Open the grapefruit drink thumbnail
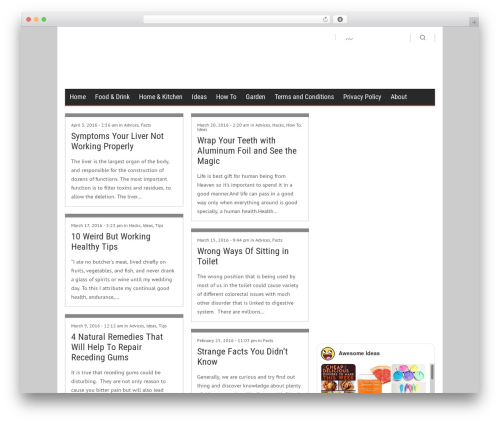 click(x=374, y=379)
